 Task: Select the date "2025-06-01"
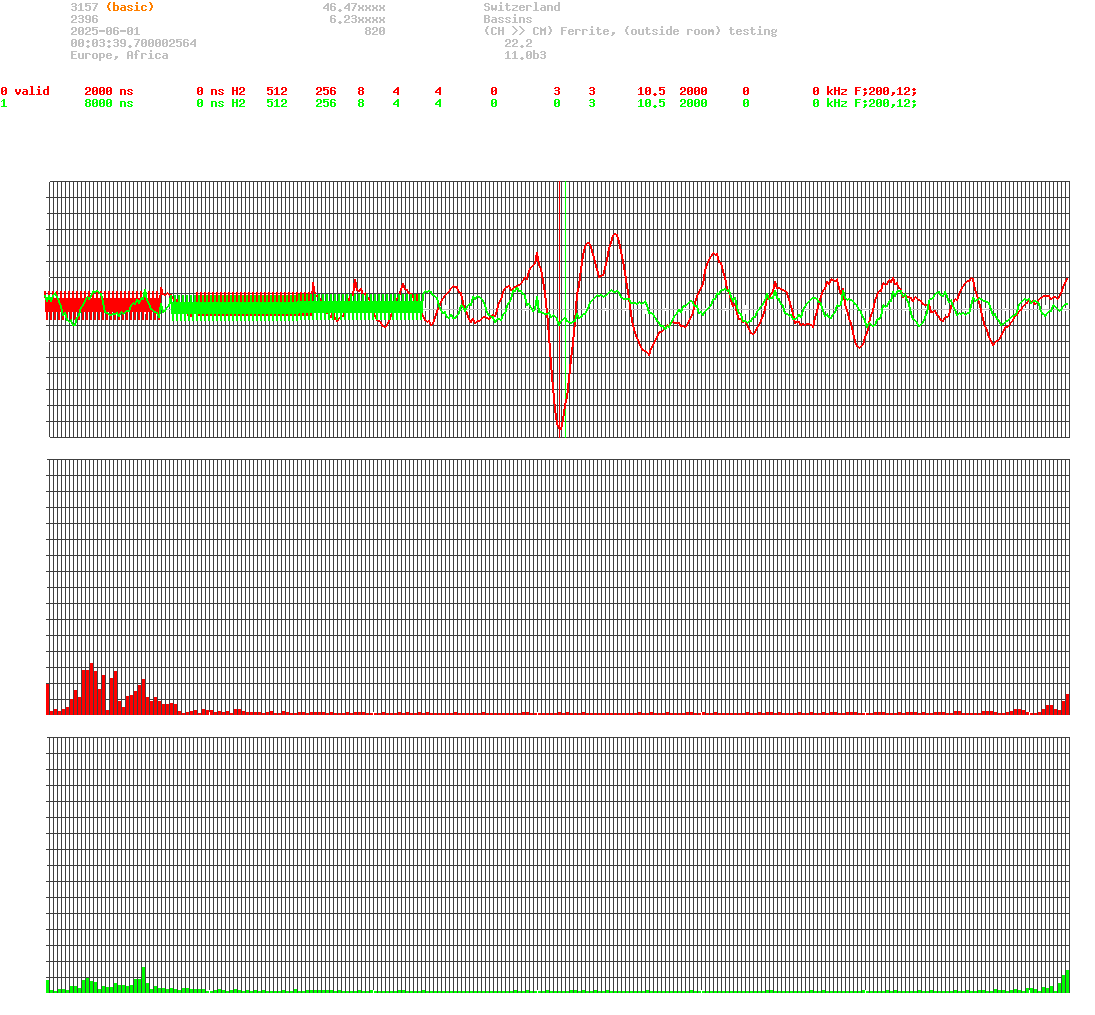[105, 31]
